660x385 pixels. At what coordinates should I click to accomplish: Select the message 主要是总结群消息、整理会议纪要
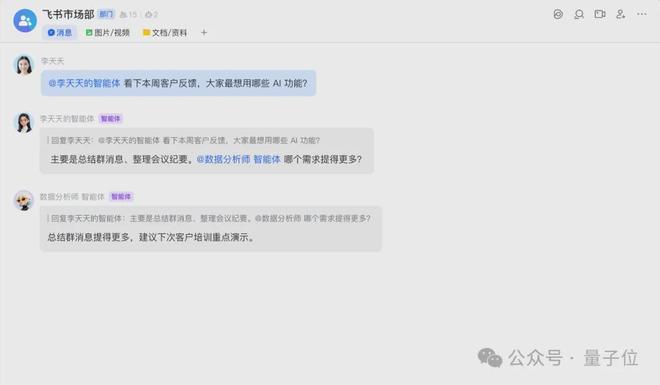pos(207,151)
